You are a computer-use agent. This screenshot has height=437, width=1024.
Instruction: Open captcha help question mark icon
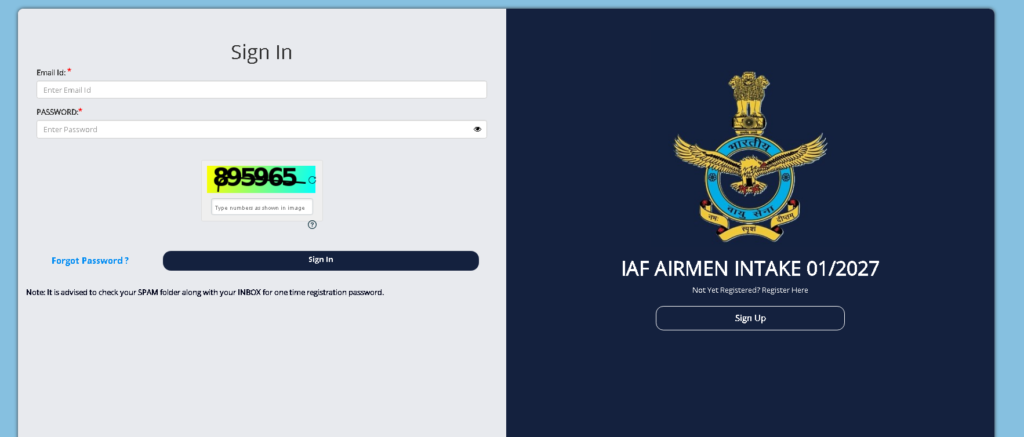tap(312, 225)
